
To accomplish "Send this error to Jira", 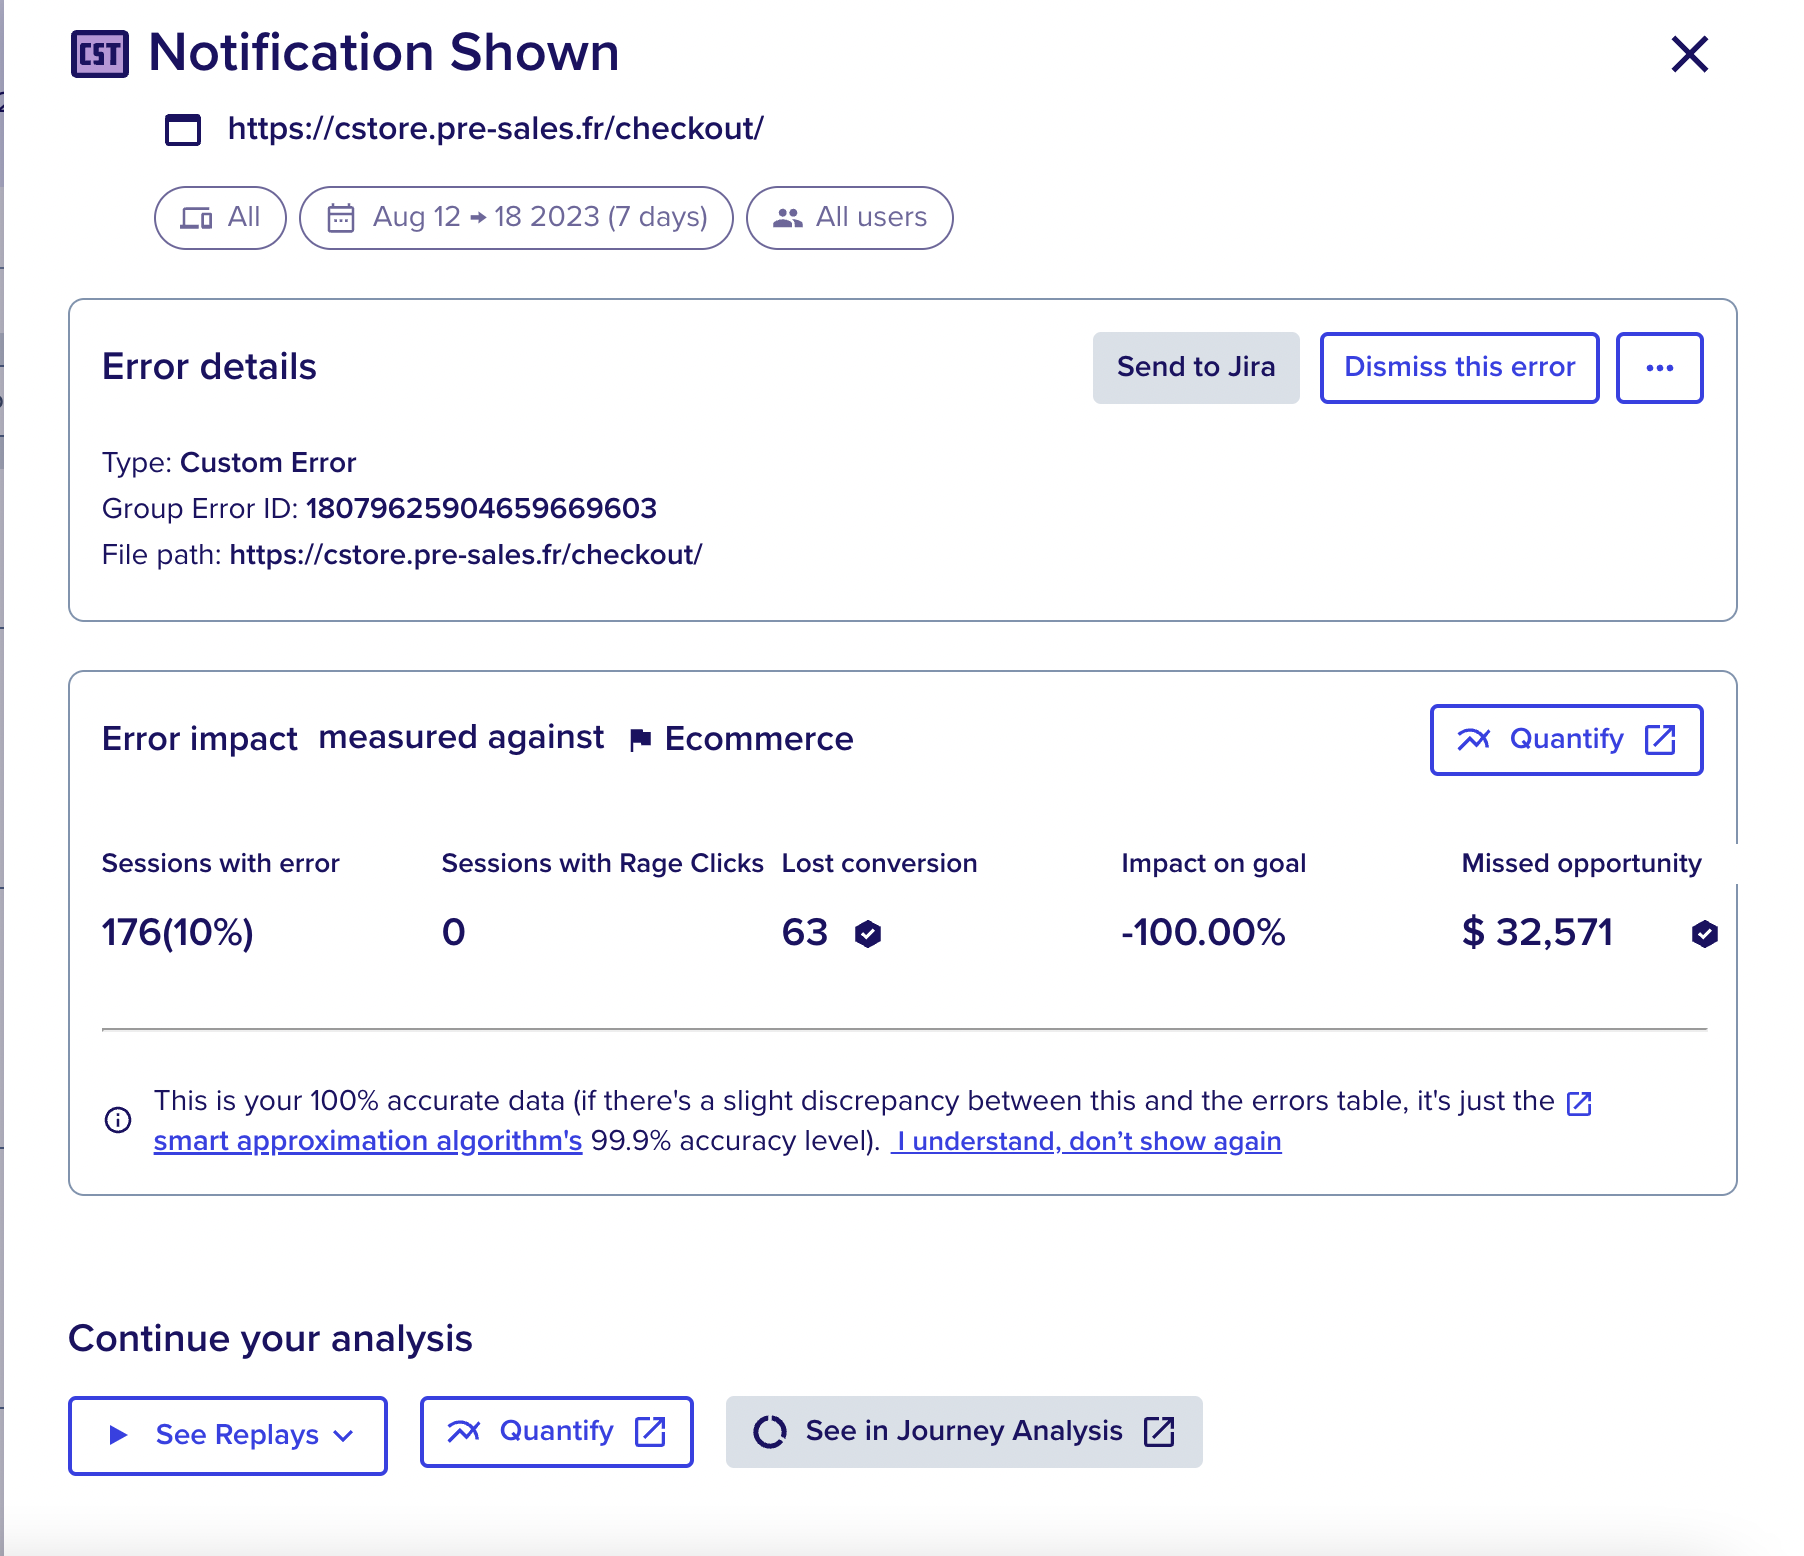I will 1196,367.
